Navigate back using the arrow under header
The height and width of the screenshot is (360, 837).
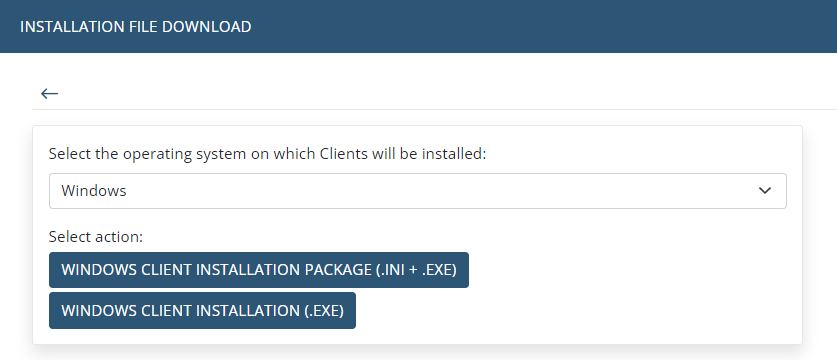[49, 93]
